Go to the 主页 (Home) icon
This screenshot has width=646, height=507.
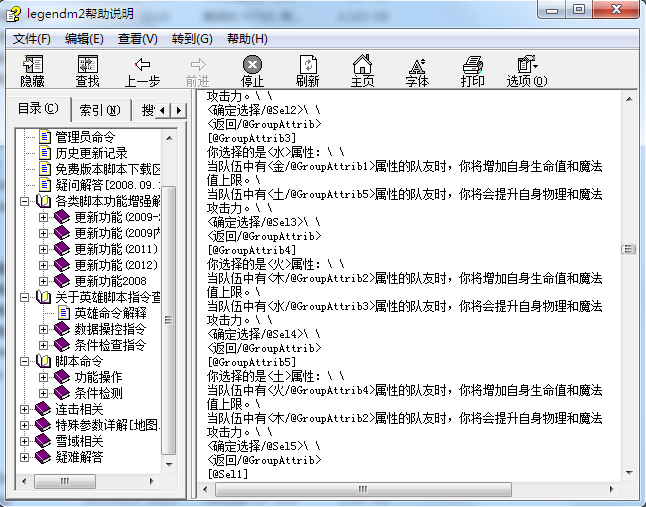pyautogui.click(x=362, y=70)
